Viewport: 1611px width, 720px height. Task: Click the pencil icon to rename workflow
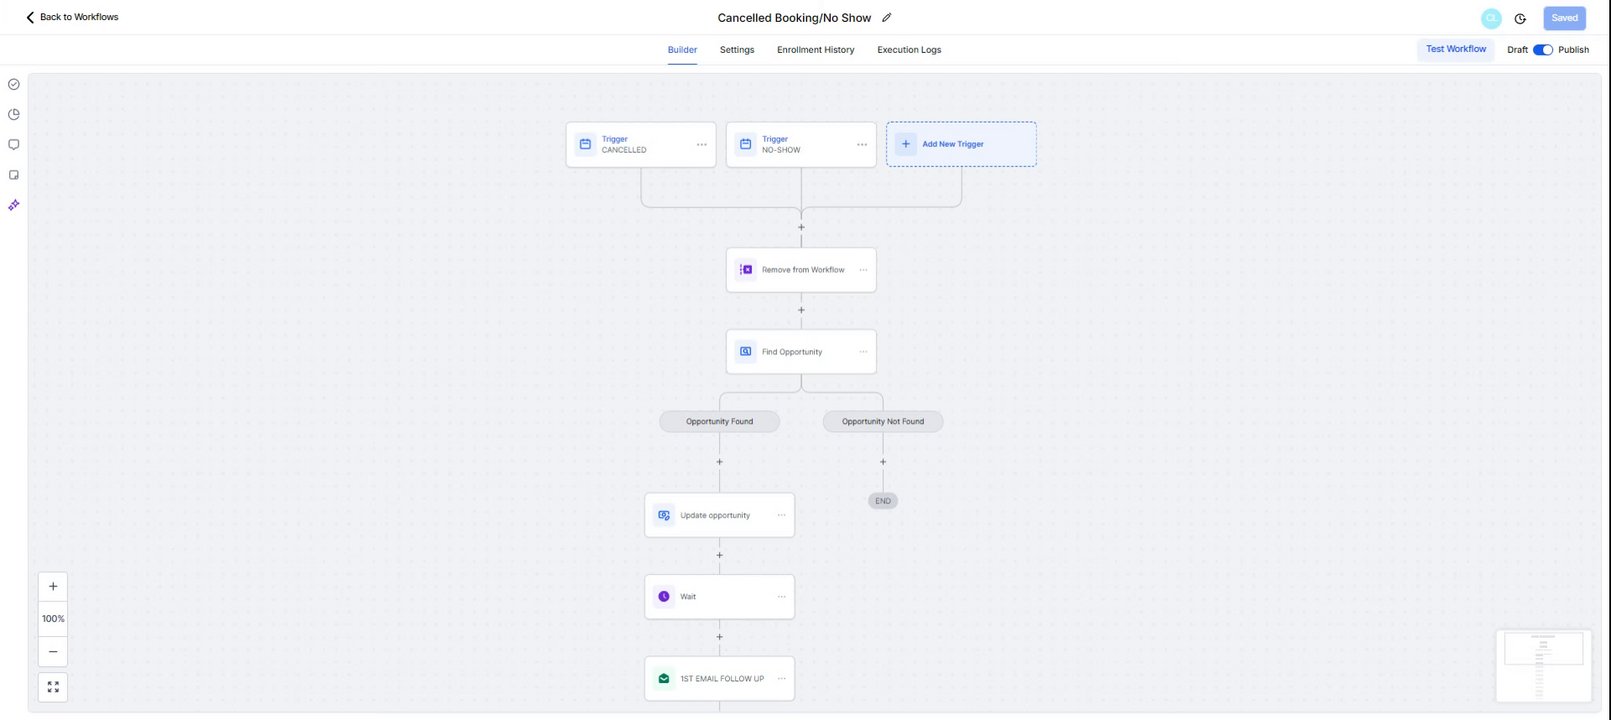(x=886, y=18)
